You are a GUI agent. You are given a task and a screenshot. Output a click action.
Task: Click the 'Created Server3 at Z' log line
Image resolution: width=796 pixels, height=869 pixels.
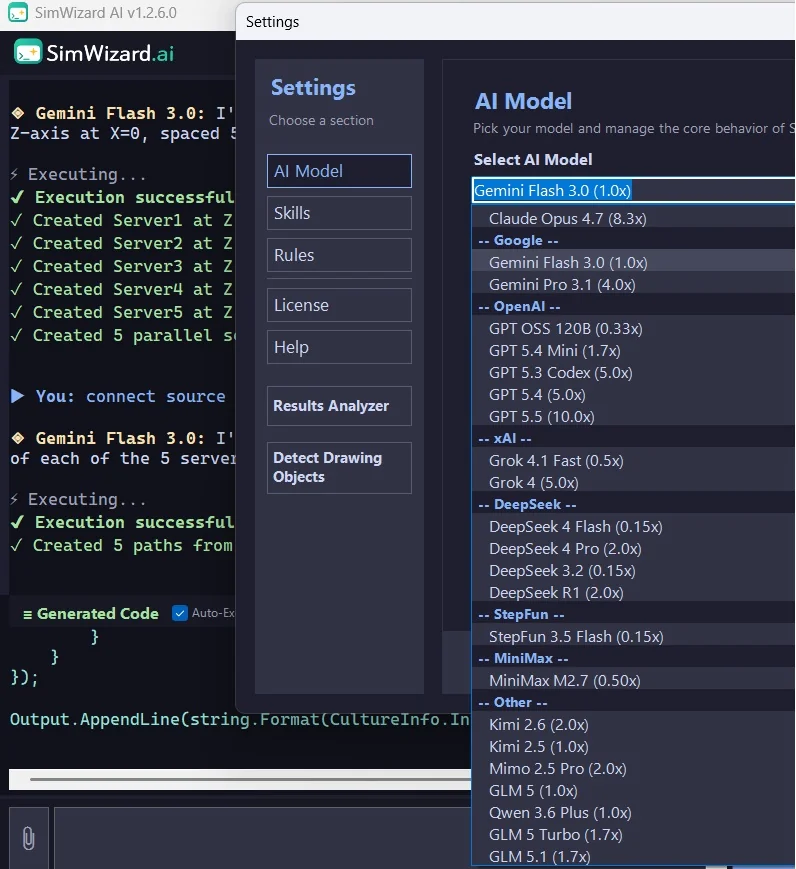[122, 266]
